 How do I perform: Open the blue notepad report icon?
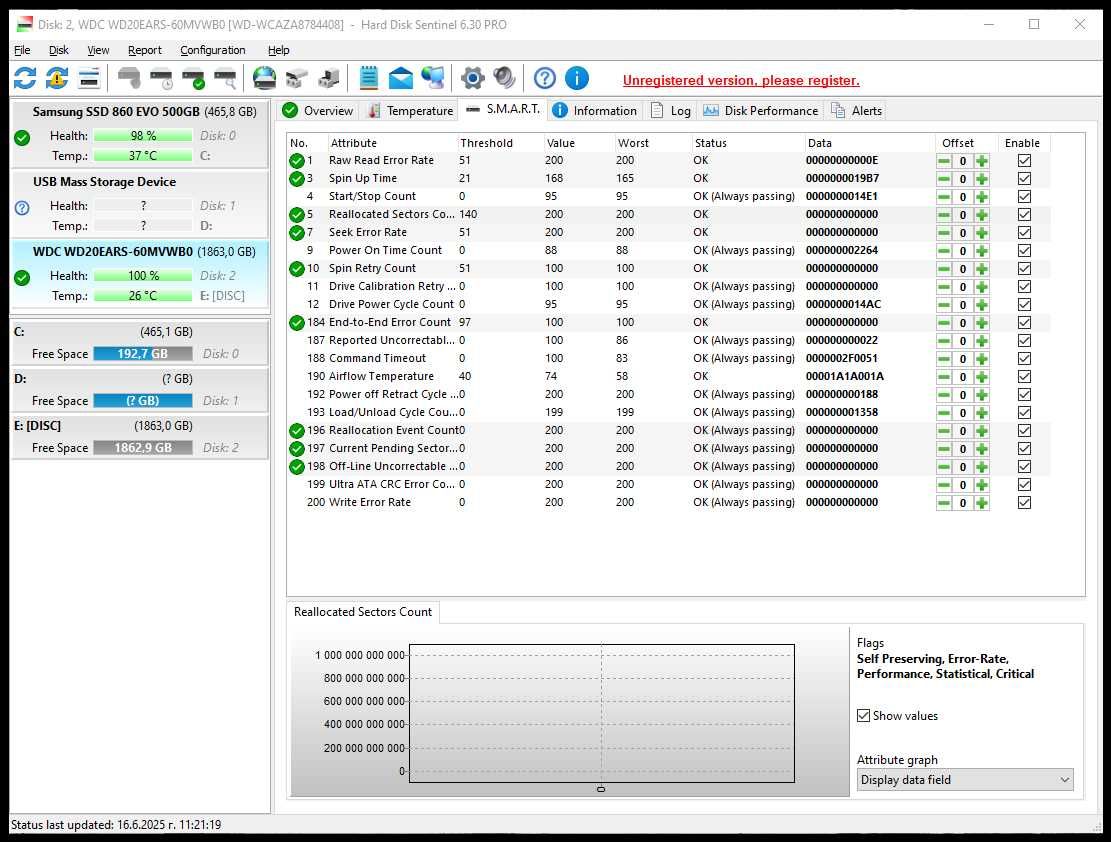click(x=369, y=78)
